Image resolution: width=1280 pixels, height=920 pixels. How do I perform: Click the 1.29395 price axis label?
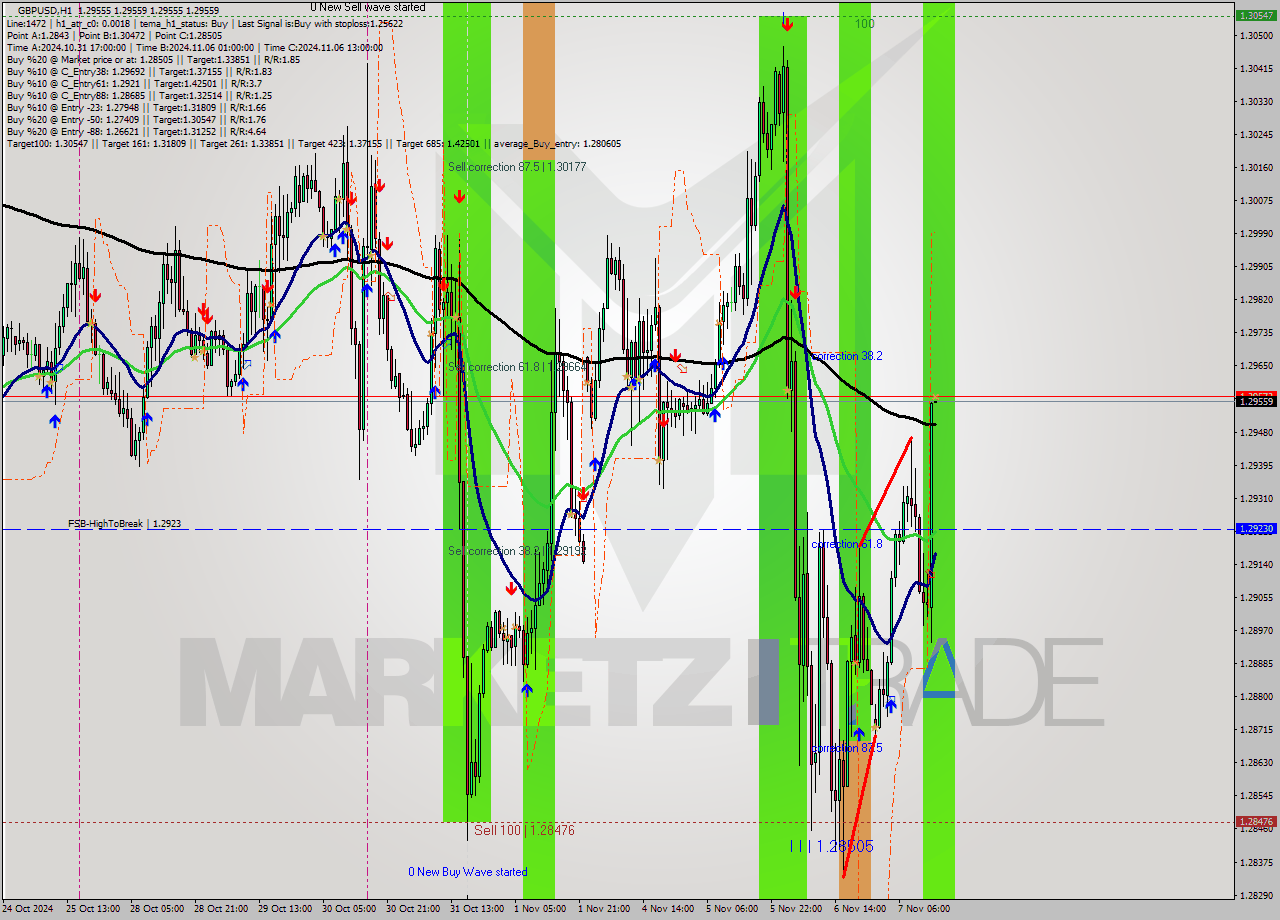[x=1255, y=465]
